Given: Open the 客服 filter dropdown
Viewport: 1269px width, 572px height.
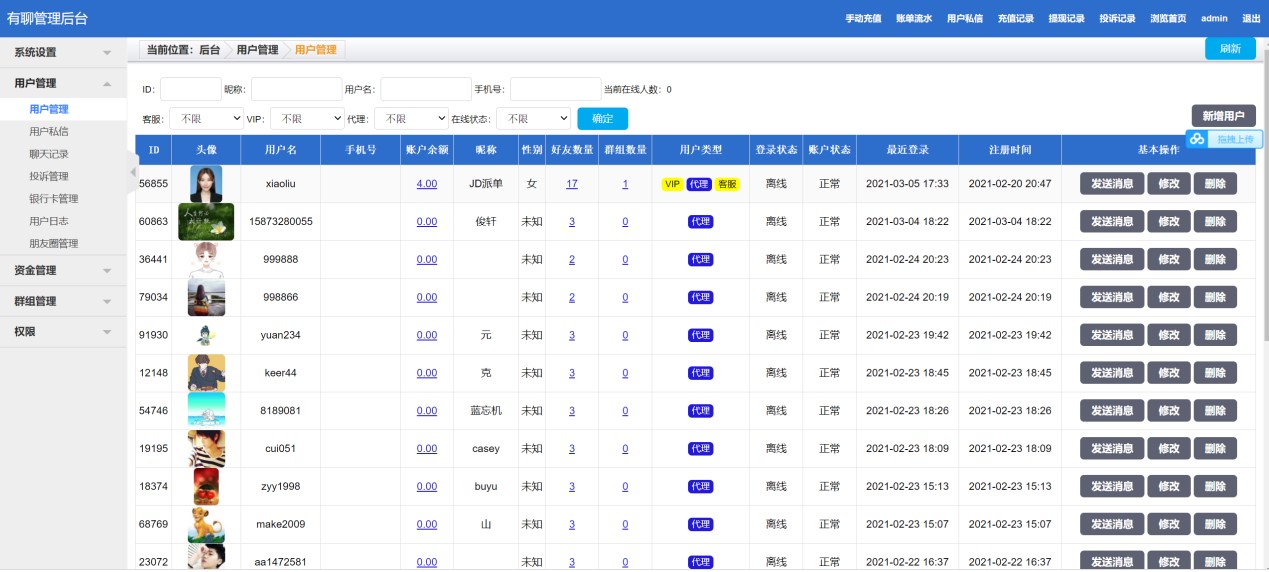Looking at the screenshot, I should click(205, 119).
